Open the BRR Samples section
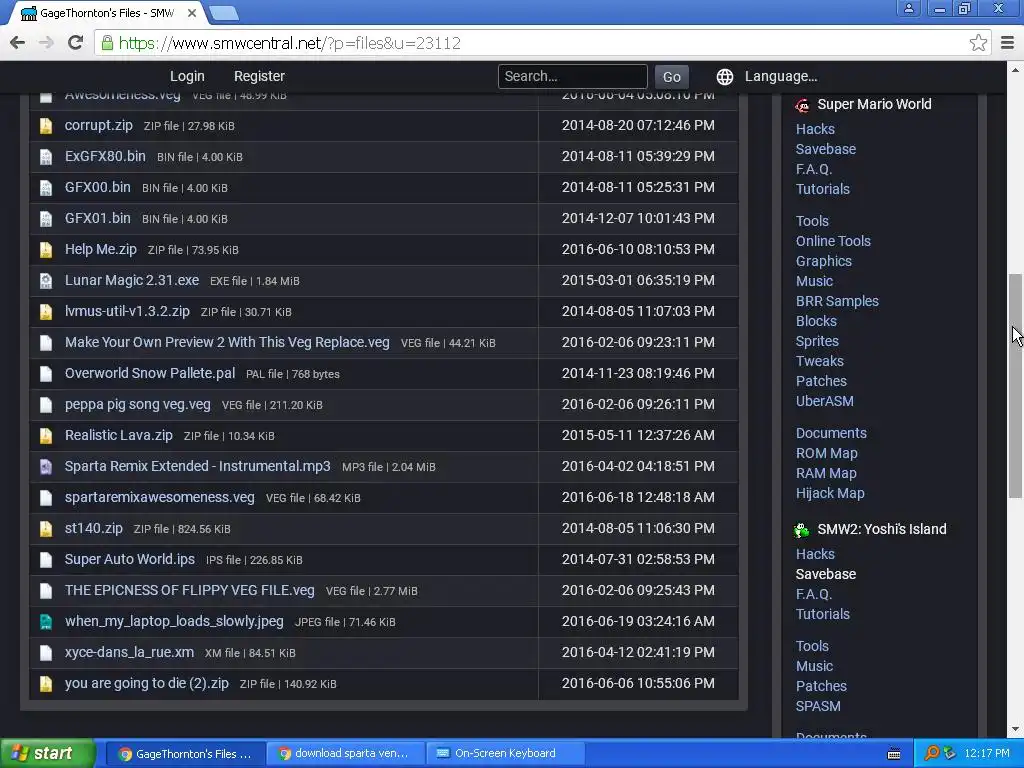 (x=837, y=301)
